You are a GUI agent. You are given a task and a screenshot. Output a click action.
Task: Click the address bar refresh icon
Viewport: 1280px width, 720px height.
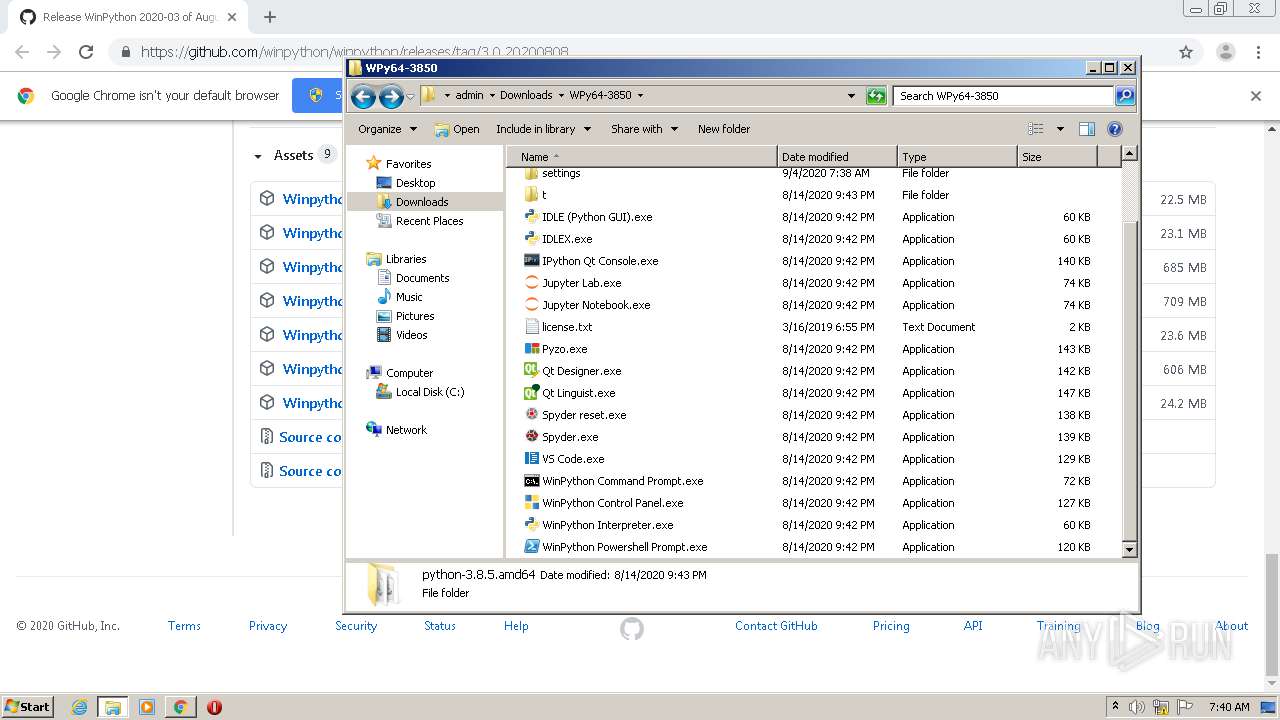pyautogui.click(x=876, y=96)
